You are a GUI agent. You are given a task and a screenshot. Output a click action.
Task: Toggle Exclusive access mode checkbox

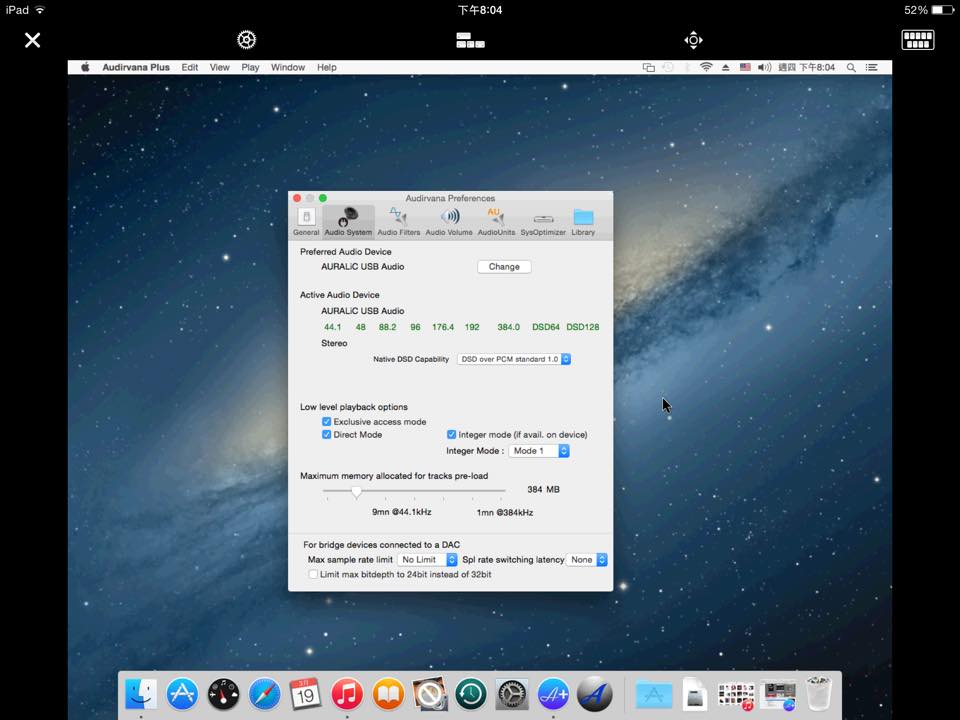coord(326,422)
